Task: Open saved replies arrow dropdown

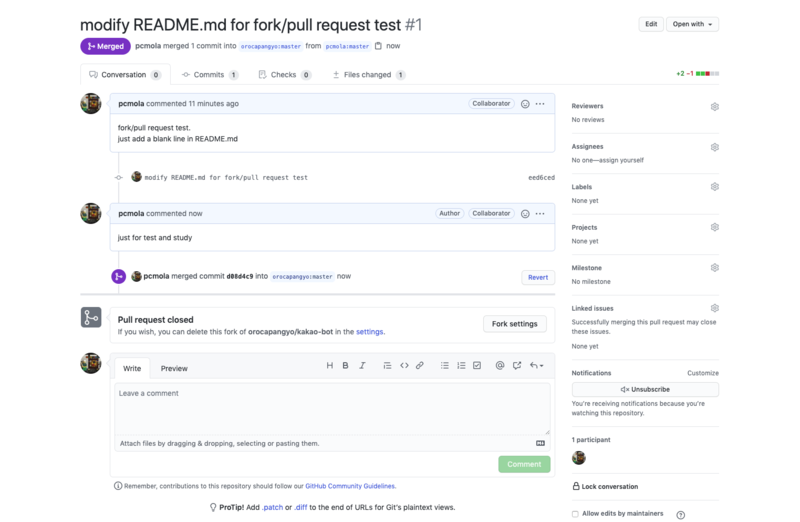Action: tap(536, 365)
